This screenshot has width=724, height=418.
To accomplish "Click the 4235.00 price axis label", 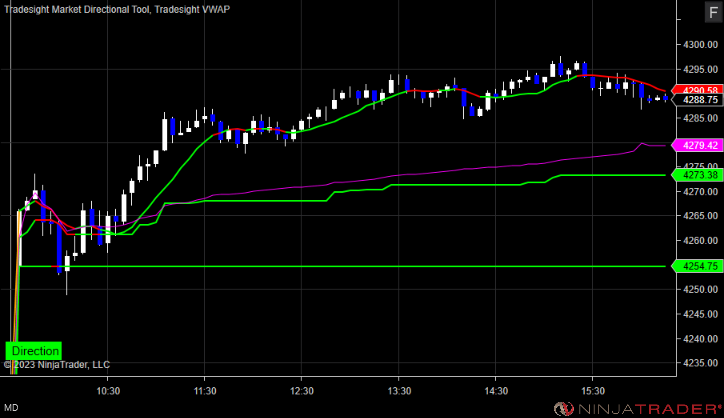I will 700,363.
